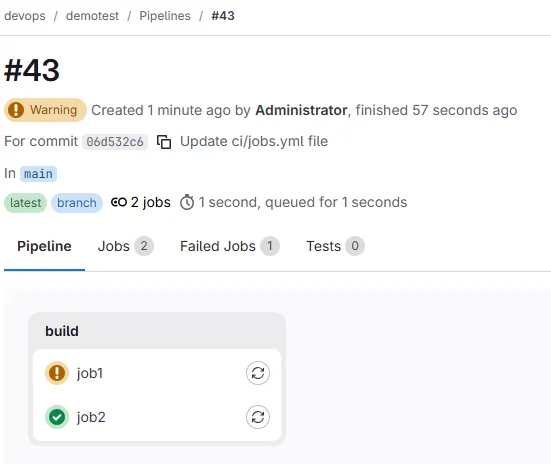Open commit 06d532c6 link
This screenshot has height=464, width=551.
(x=115, y=142)
